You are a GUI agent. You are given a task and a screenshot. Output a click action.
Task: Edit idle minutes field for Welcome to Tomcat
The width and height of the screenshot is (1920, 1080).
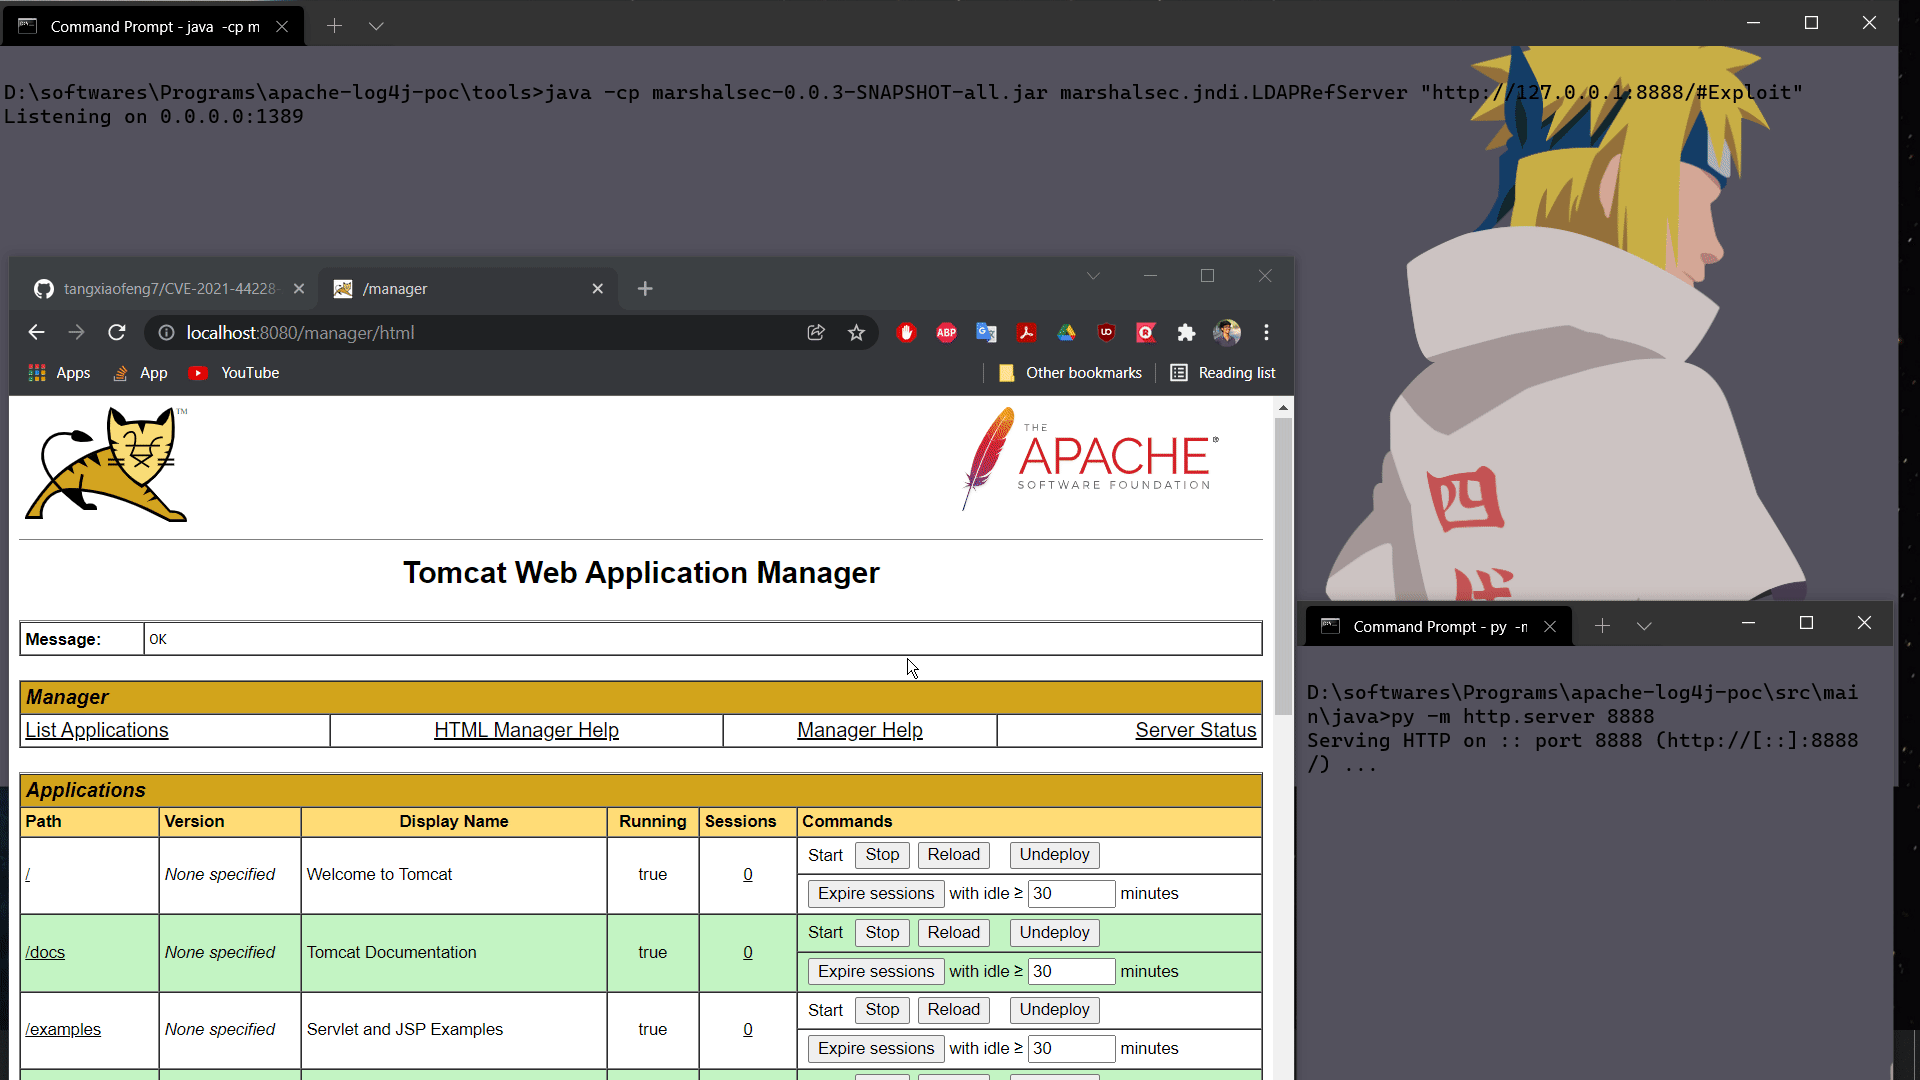1071,894
